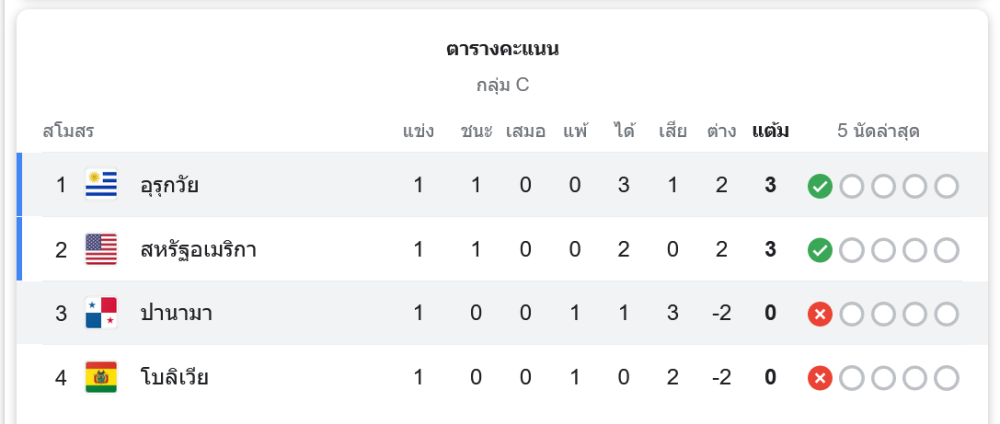Image resolution: width=1000 pixels, height=424 pixels.
Task: Click the Panama flag icon
Action: point(101,313)
